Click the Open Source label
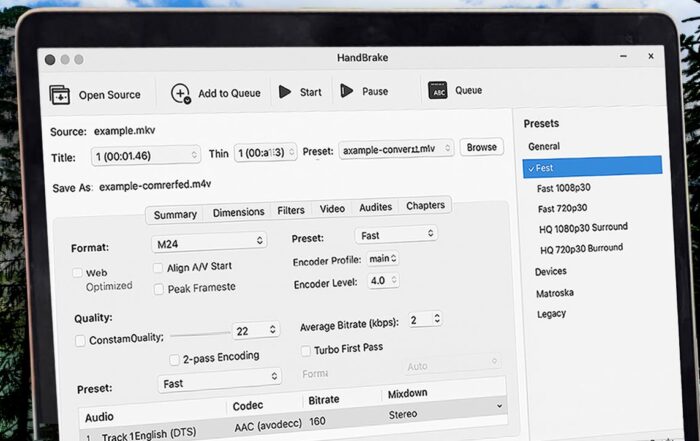The height and width of the screenshot is (441, 700). (x=109, y=95)
